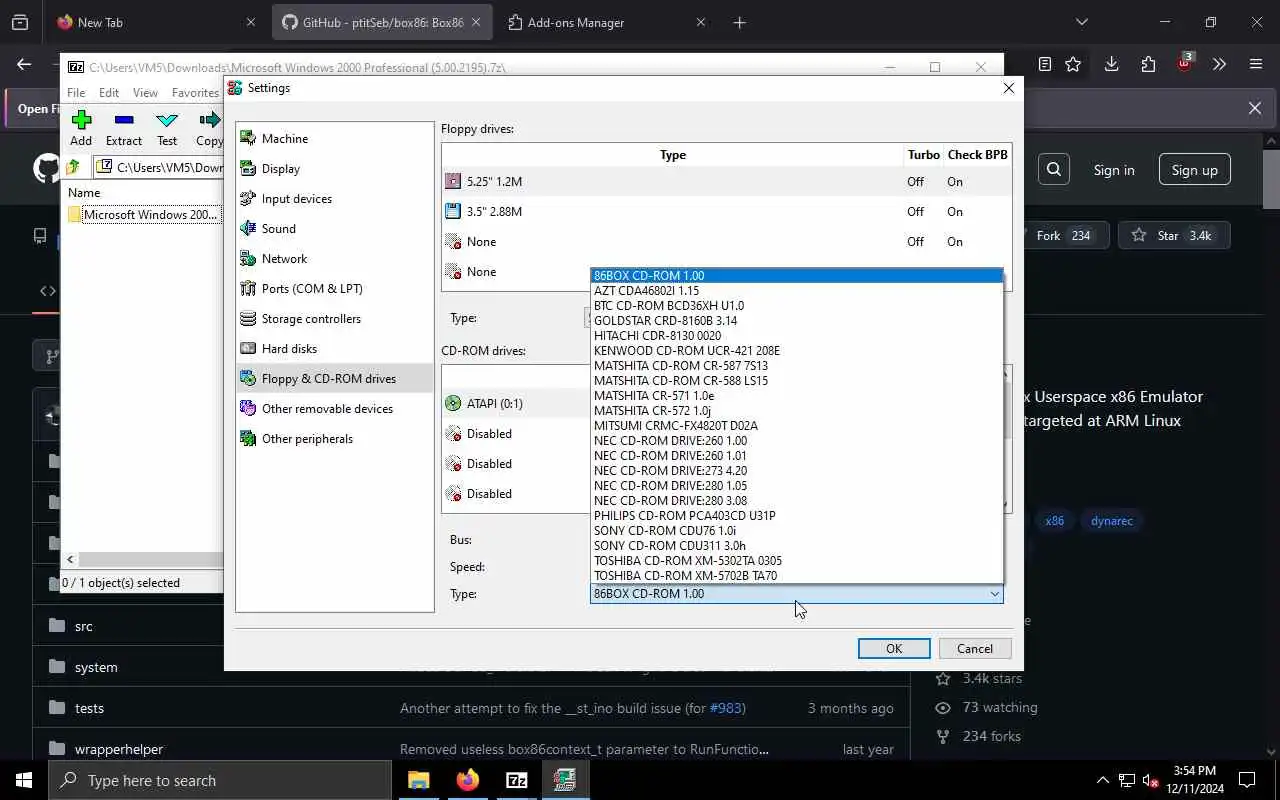Select the ATAPI (0:1) CD-ROM drive
This screenshot has height=800, width=1280.
pos(516,403)
